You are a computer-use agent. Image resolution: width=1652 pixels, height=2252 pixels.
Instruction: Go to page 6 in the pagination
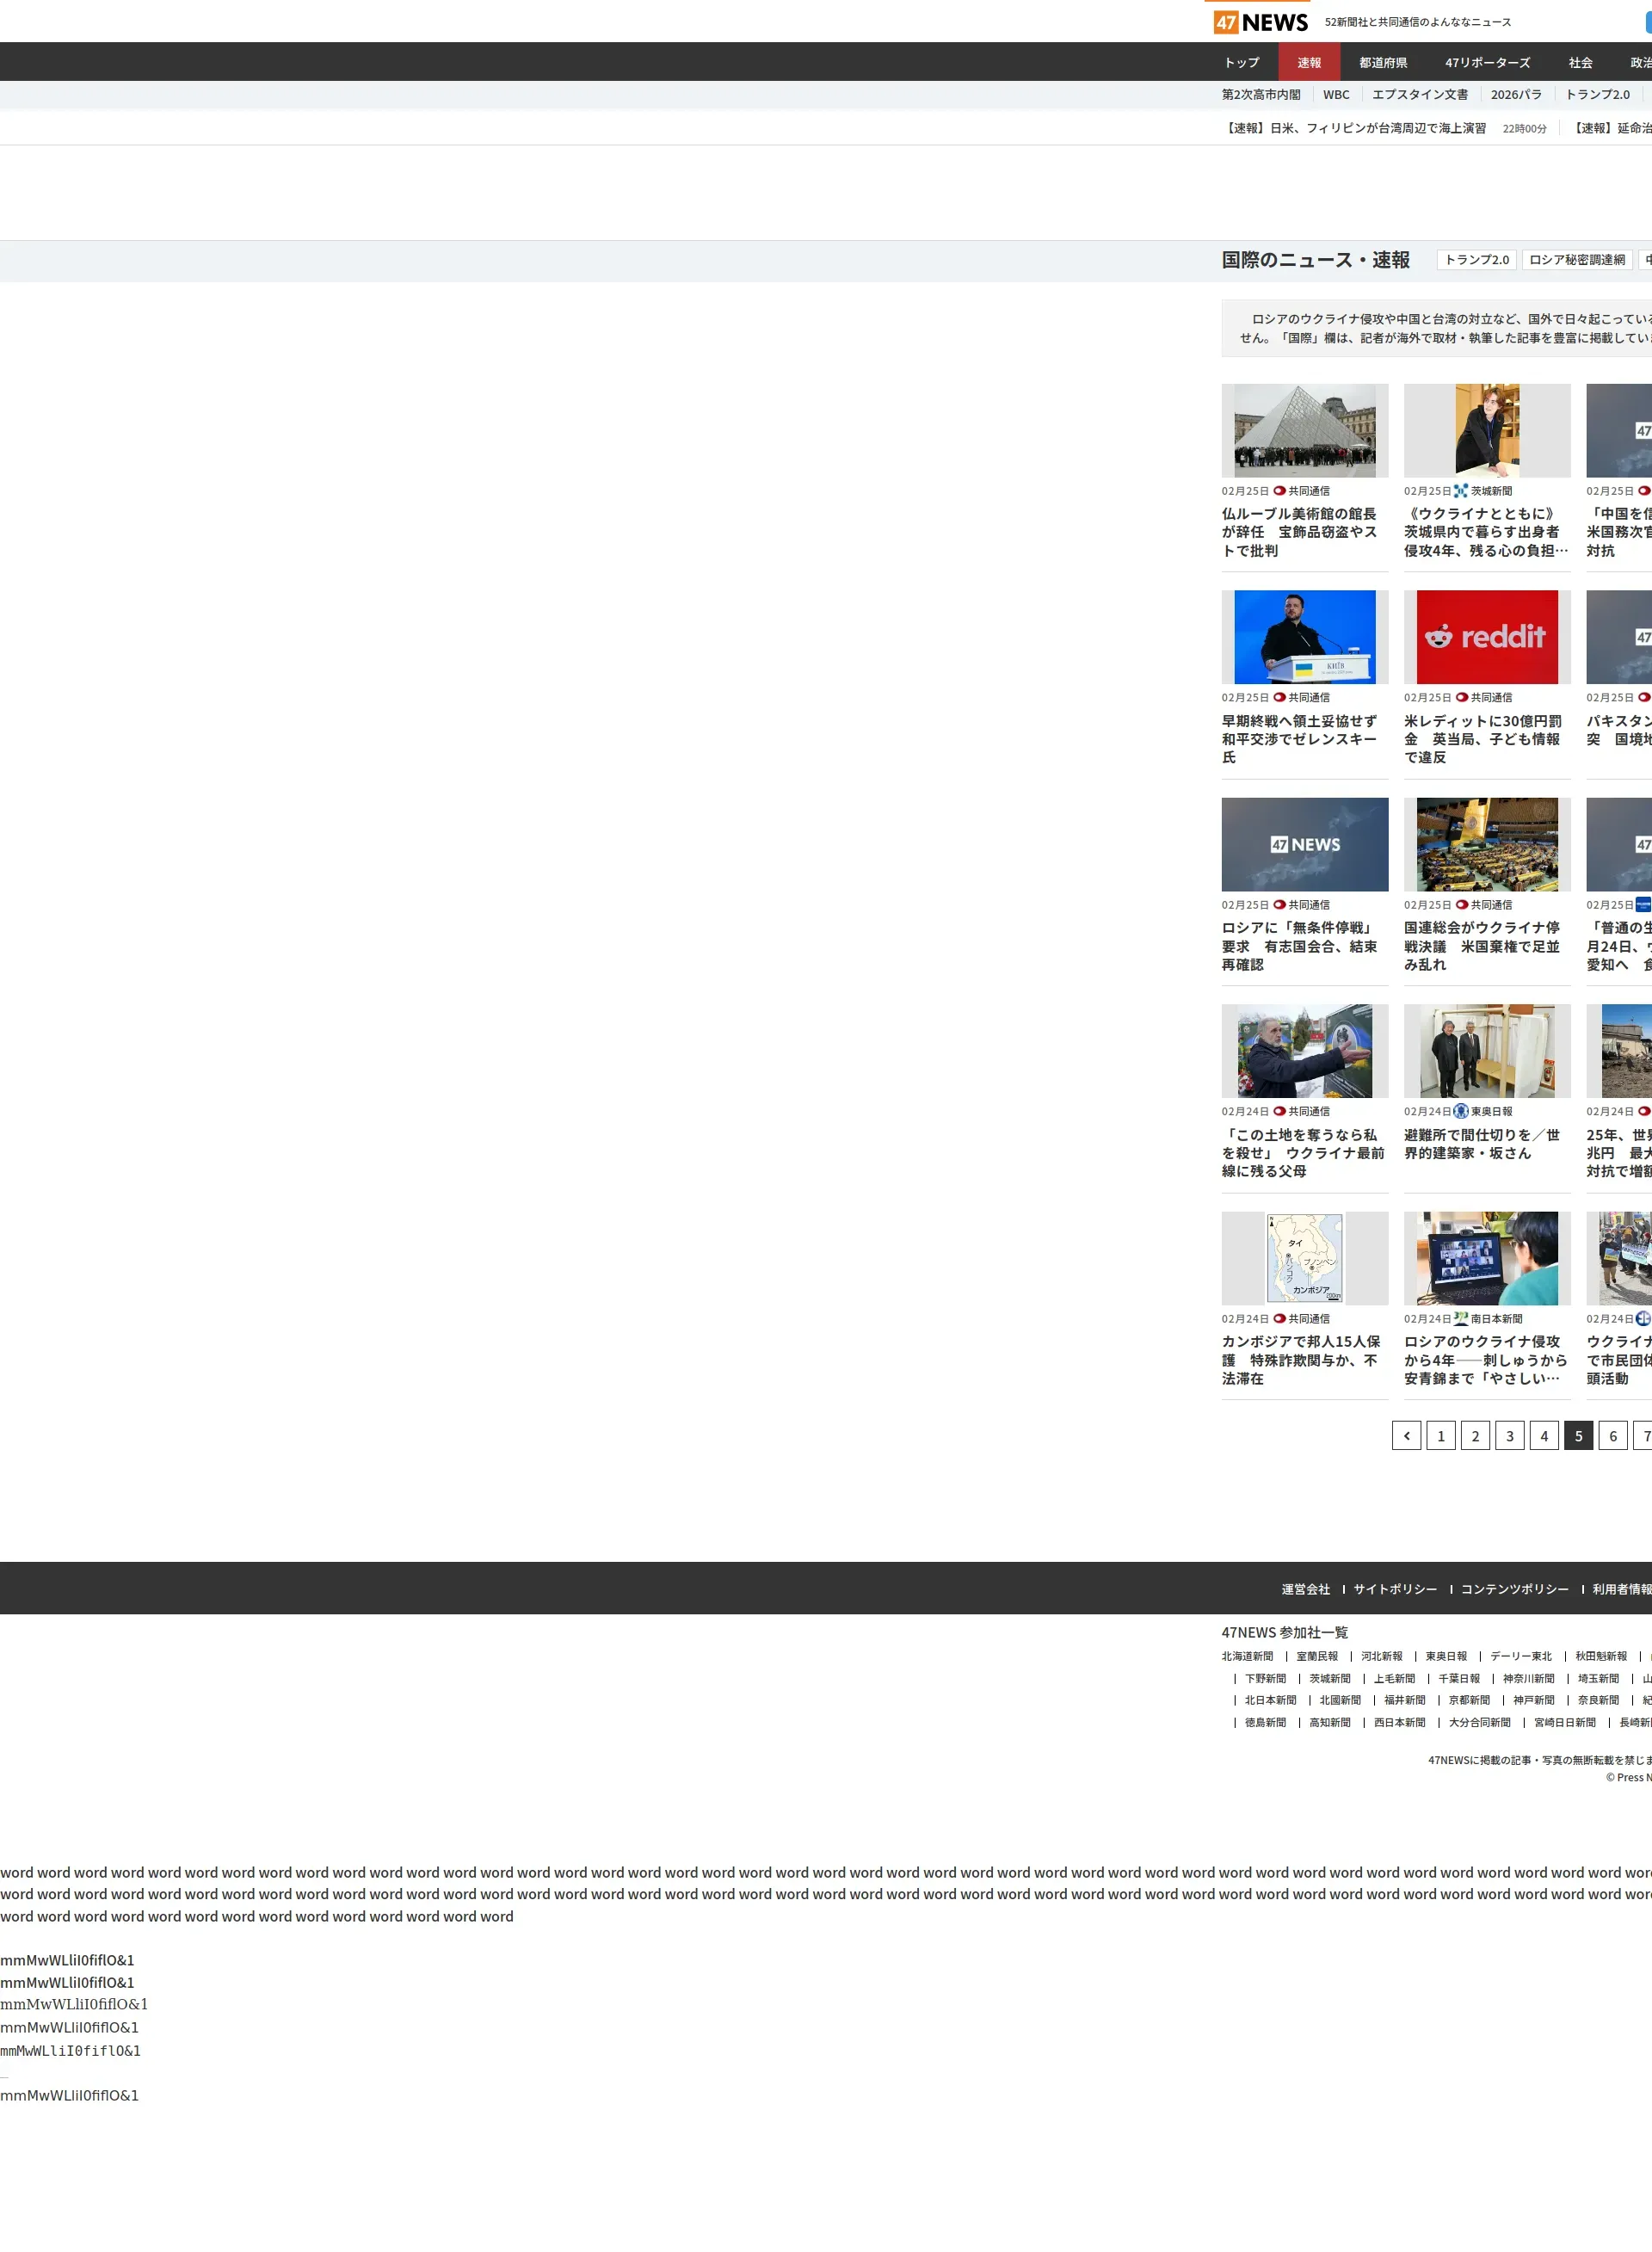[x=1613, y=1436]
